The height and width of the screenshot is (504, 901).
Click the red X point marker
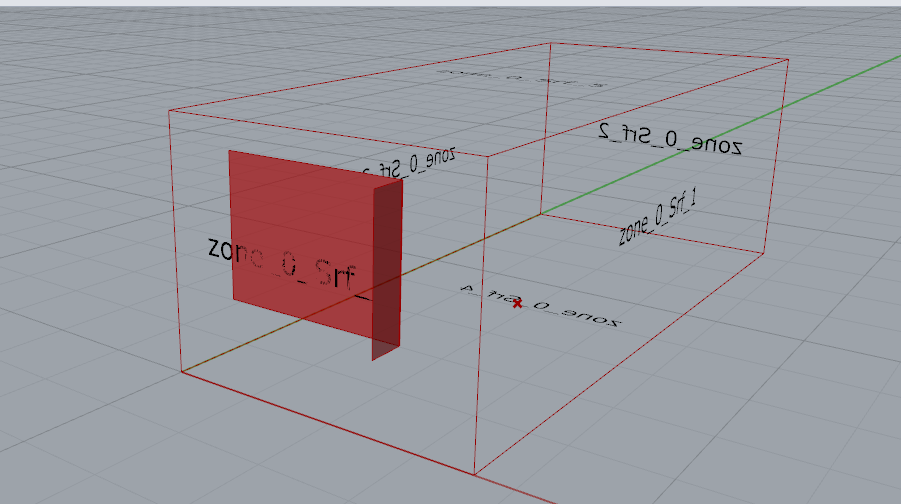point(518,303)
